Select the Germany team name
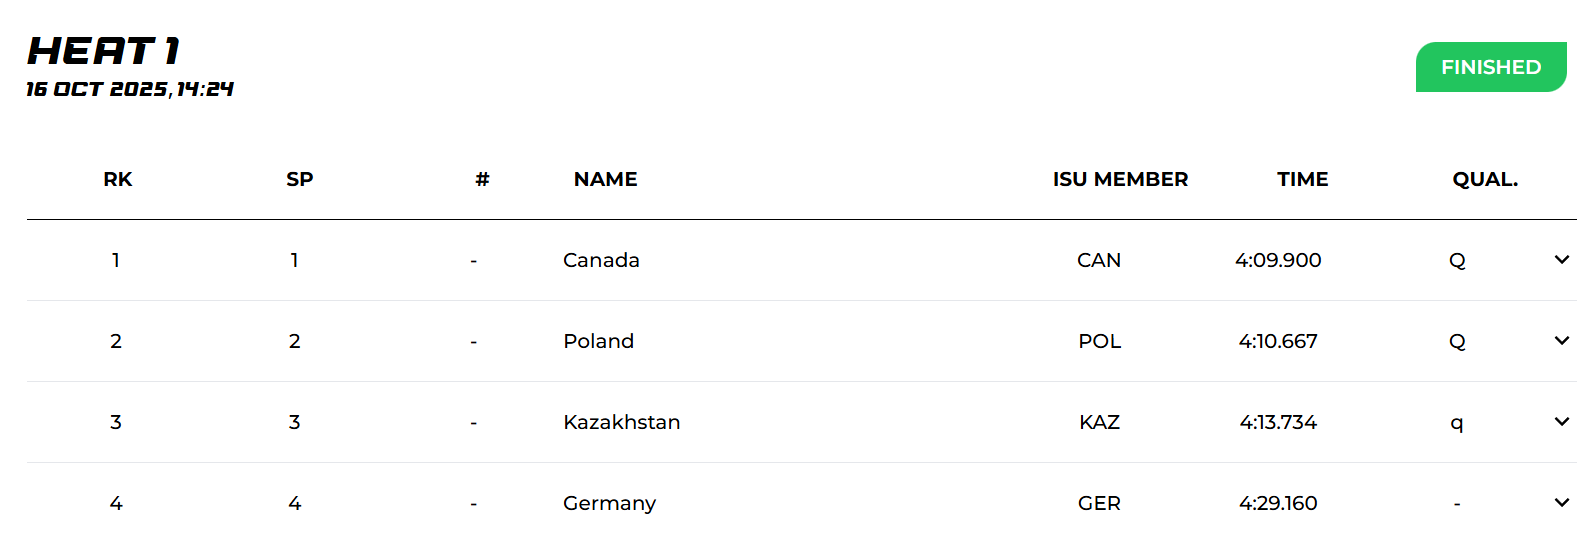The width and height of the screenshot is (1596, 560). pos(609,504)
